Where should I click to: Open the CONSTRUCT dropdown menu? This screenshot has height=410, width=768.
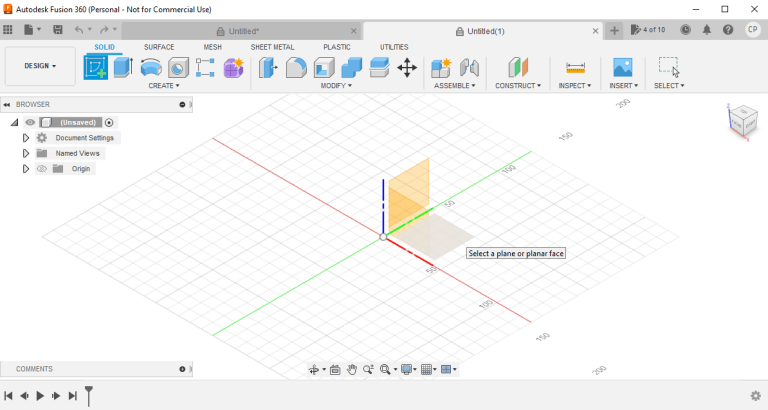point(518,86)
